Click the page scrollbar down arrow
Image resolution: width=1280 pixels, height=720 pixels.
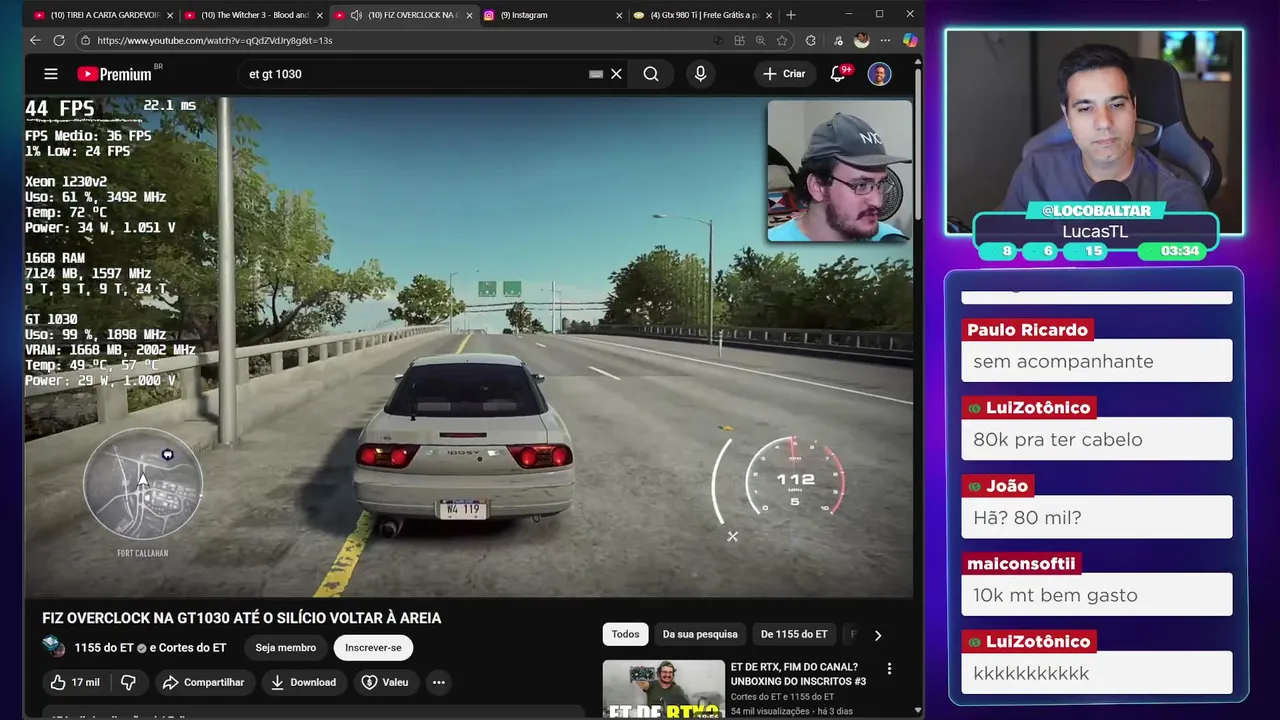click(918, 710)
